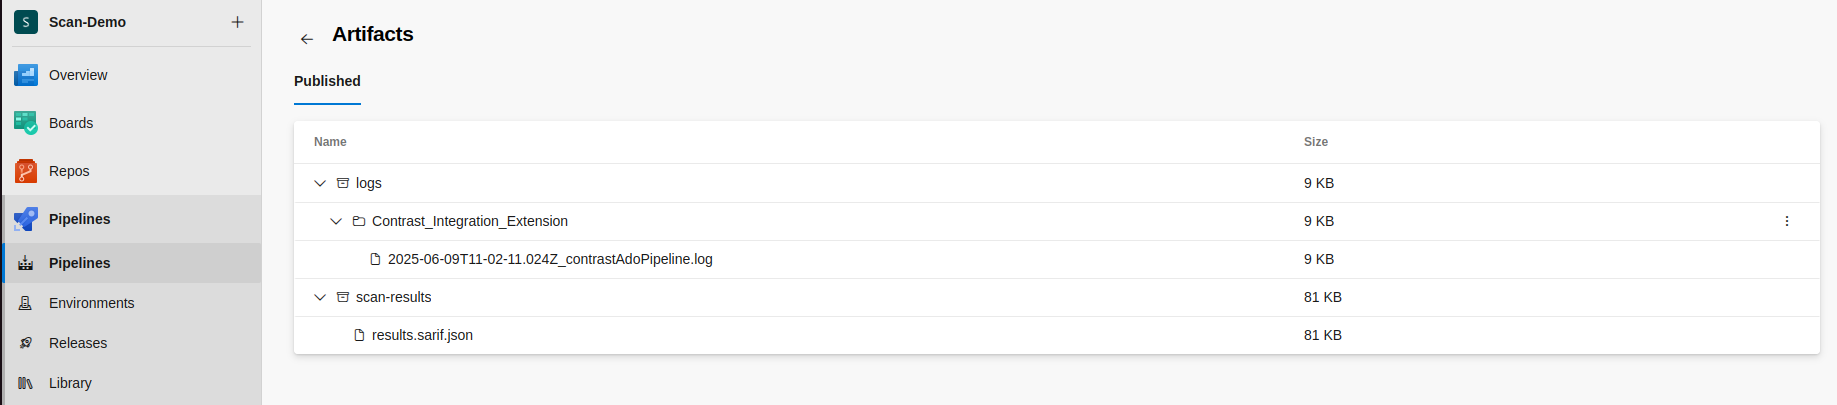Collapse the logs artifact chevron
Viewport: 1837px width, 405px height.
click(320, 183)
